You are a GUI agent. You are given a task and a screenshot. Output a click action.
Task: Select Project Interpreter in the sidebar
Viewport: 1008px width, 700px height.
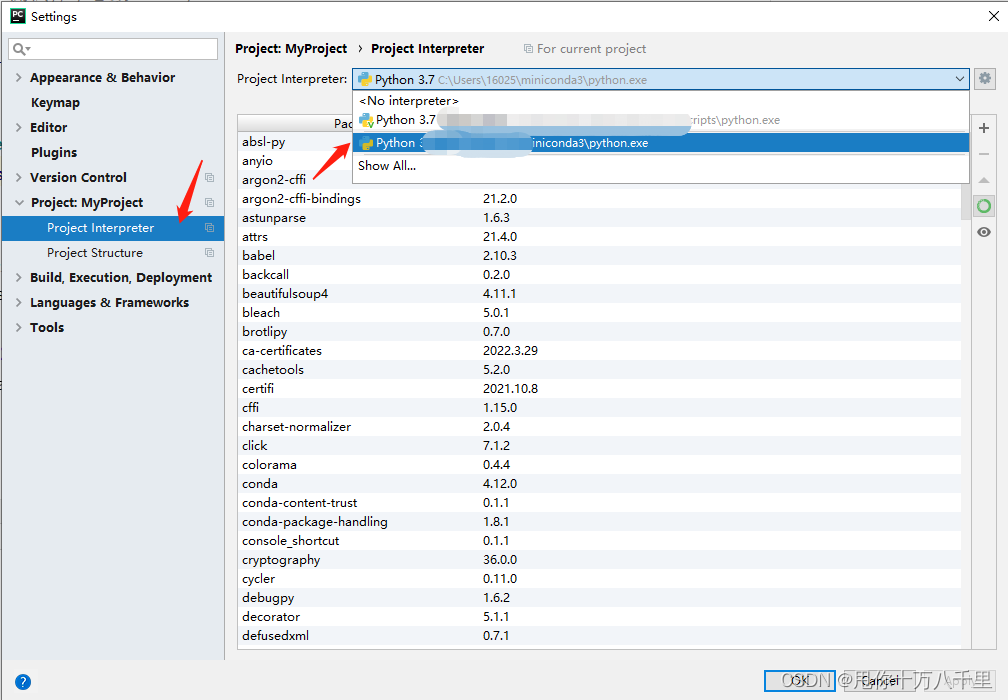coord(112,228)
